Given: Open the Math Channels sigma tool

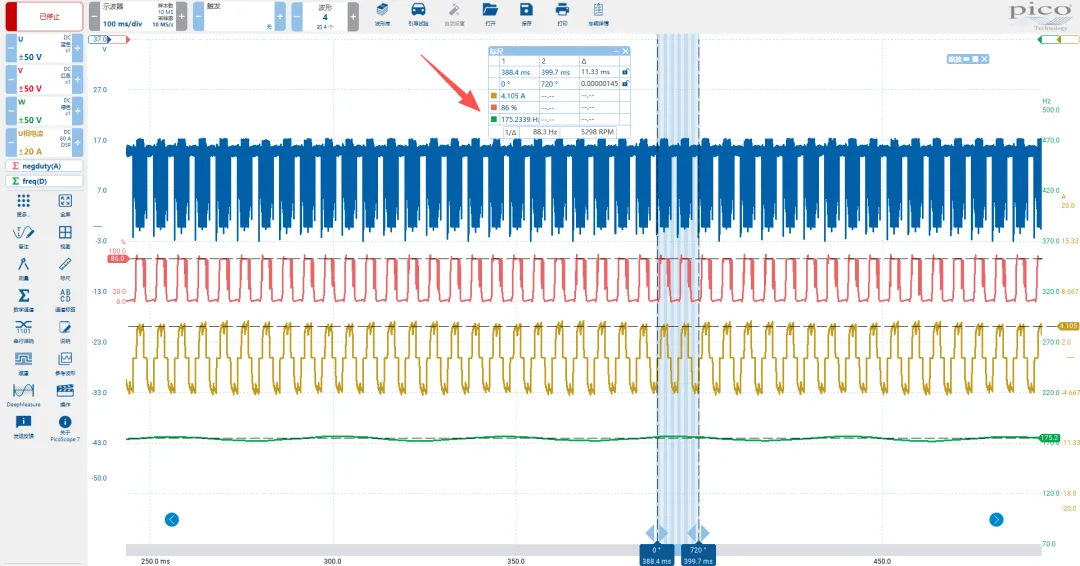Looking at the screenshot, I should (22, 299).
